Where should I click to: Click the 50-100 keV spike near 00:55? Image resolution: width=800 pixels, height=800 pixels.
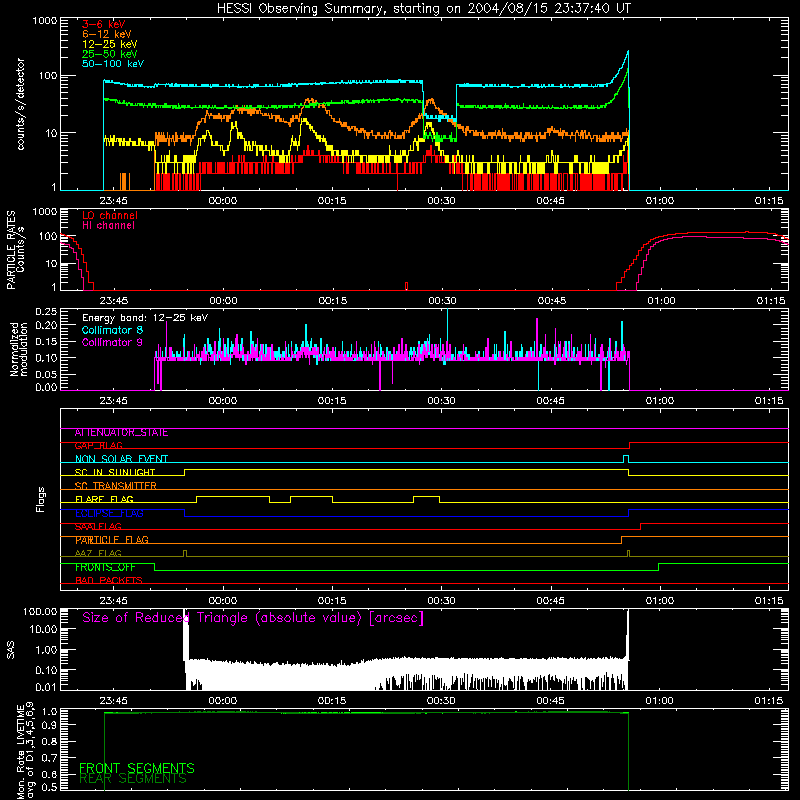click(x=628, y=52)
